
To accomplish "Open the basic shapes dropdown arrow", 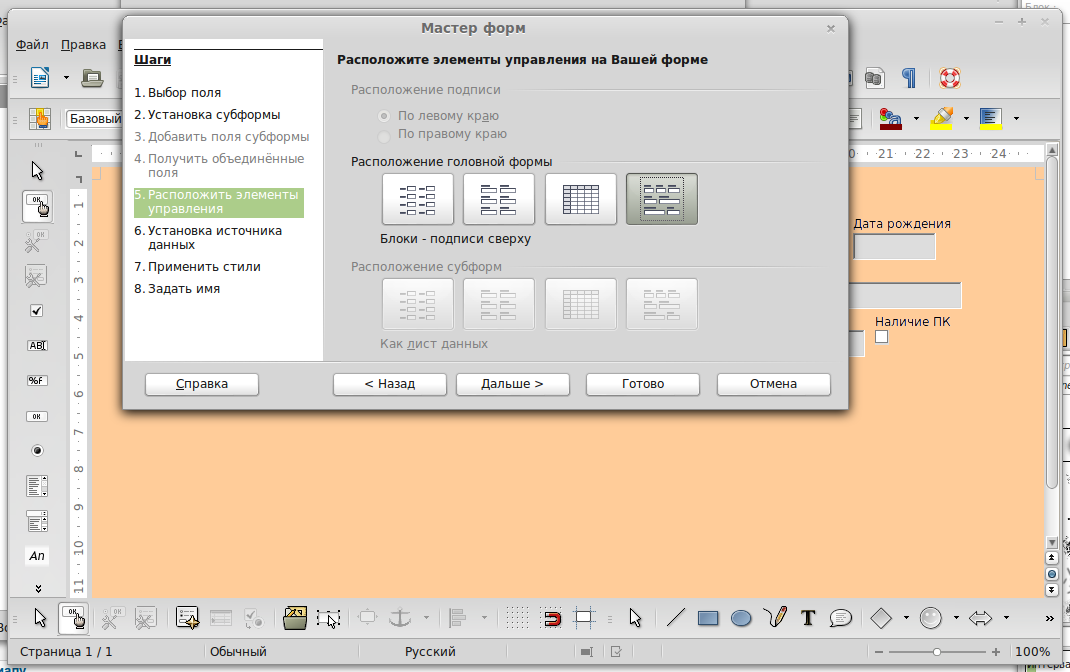I will click(906, 618).
